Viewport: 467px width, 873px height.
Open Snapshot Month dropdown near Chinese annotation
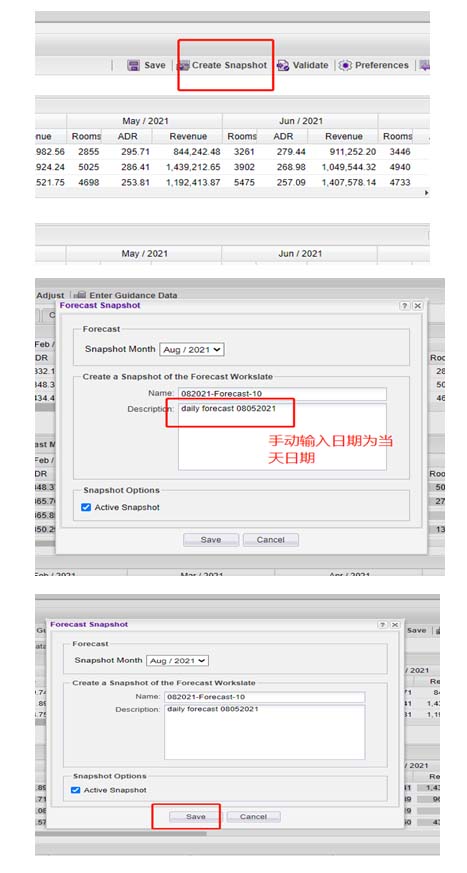point(192,350)
